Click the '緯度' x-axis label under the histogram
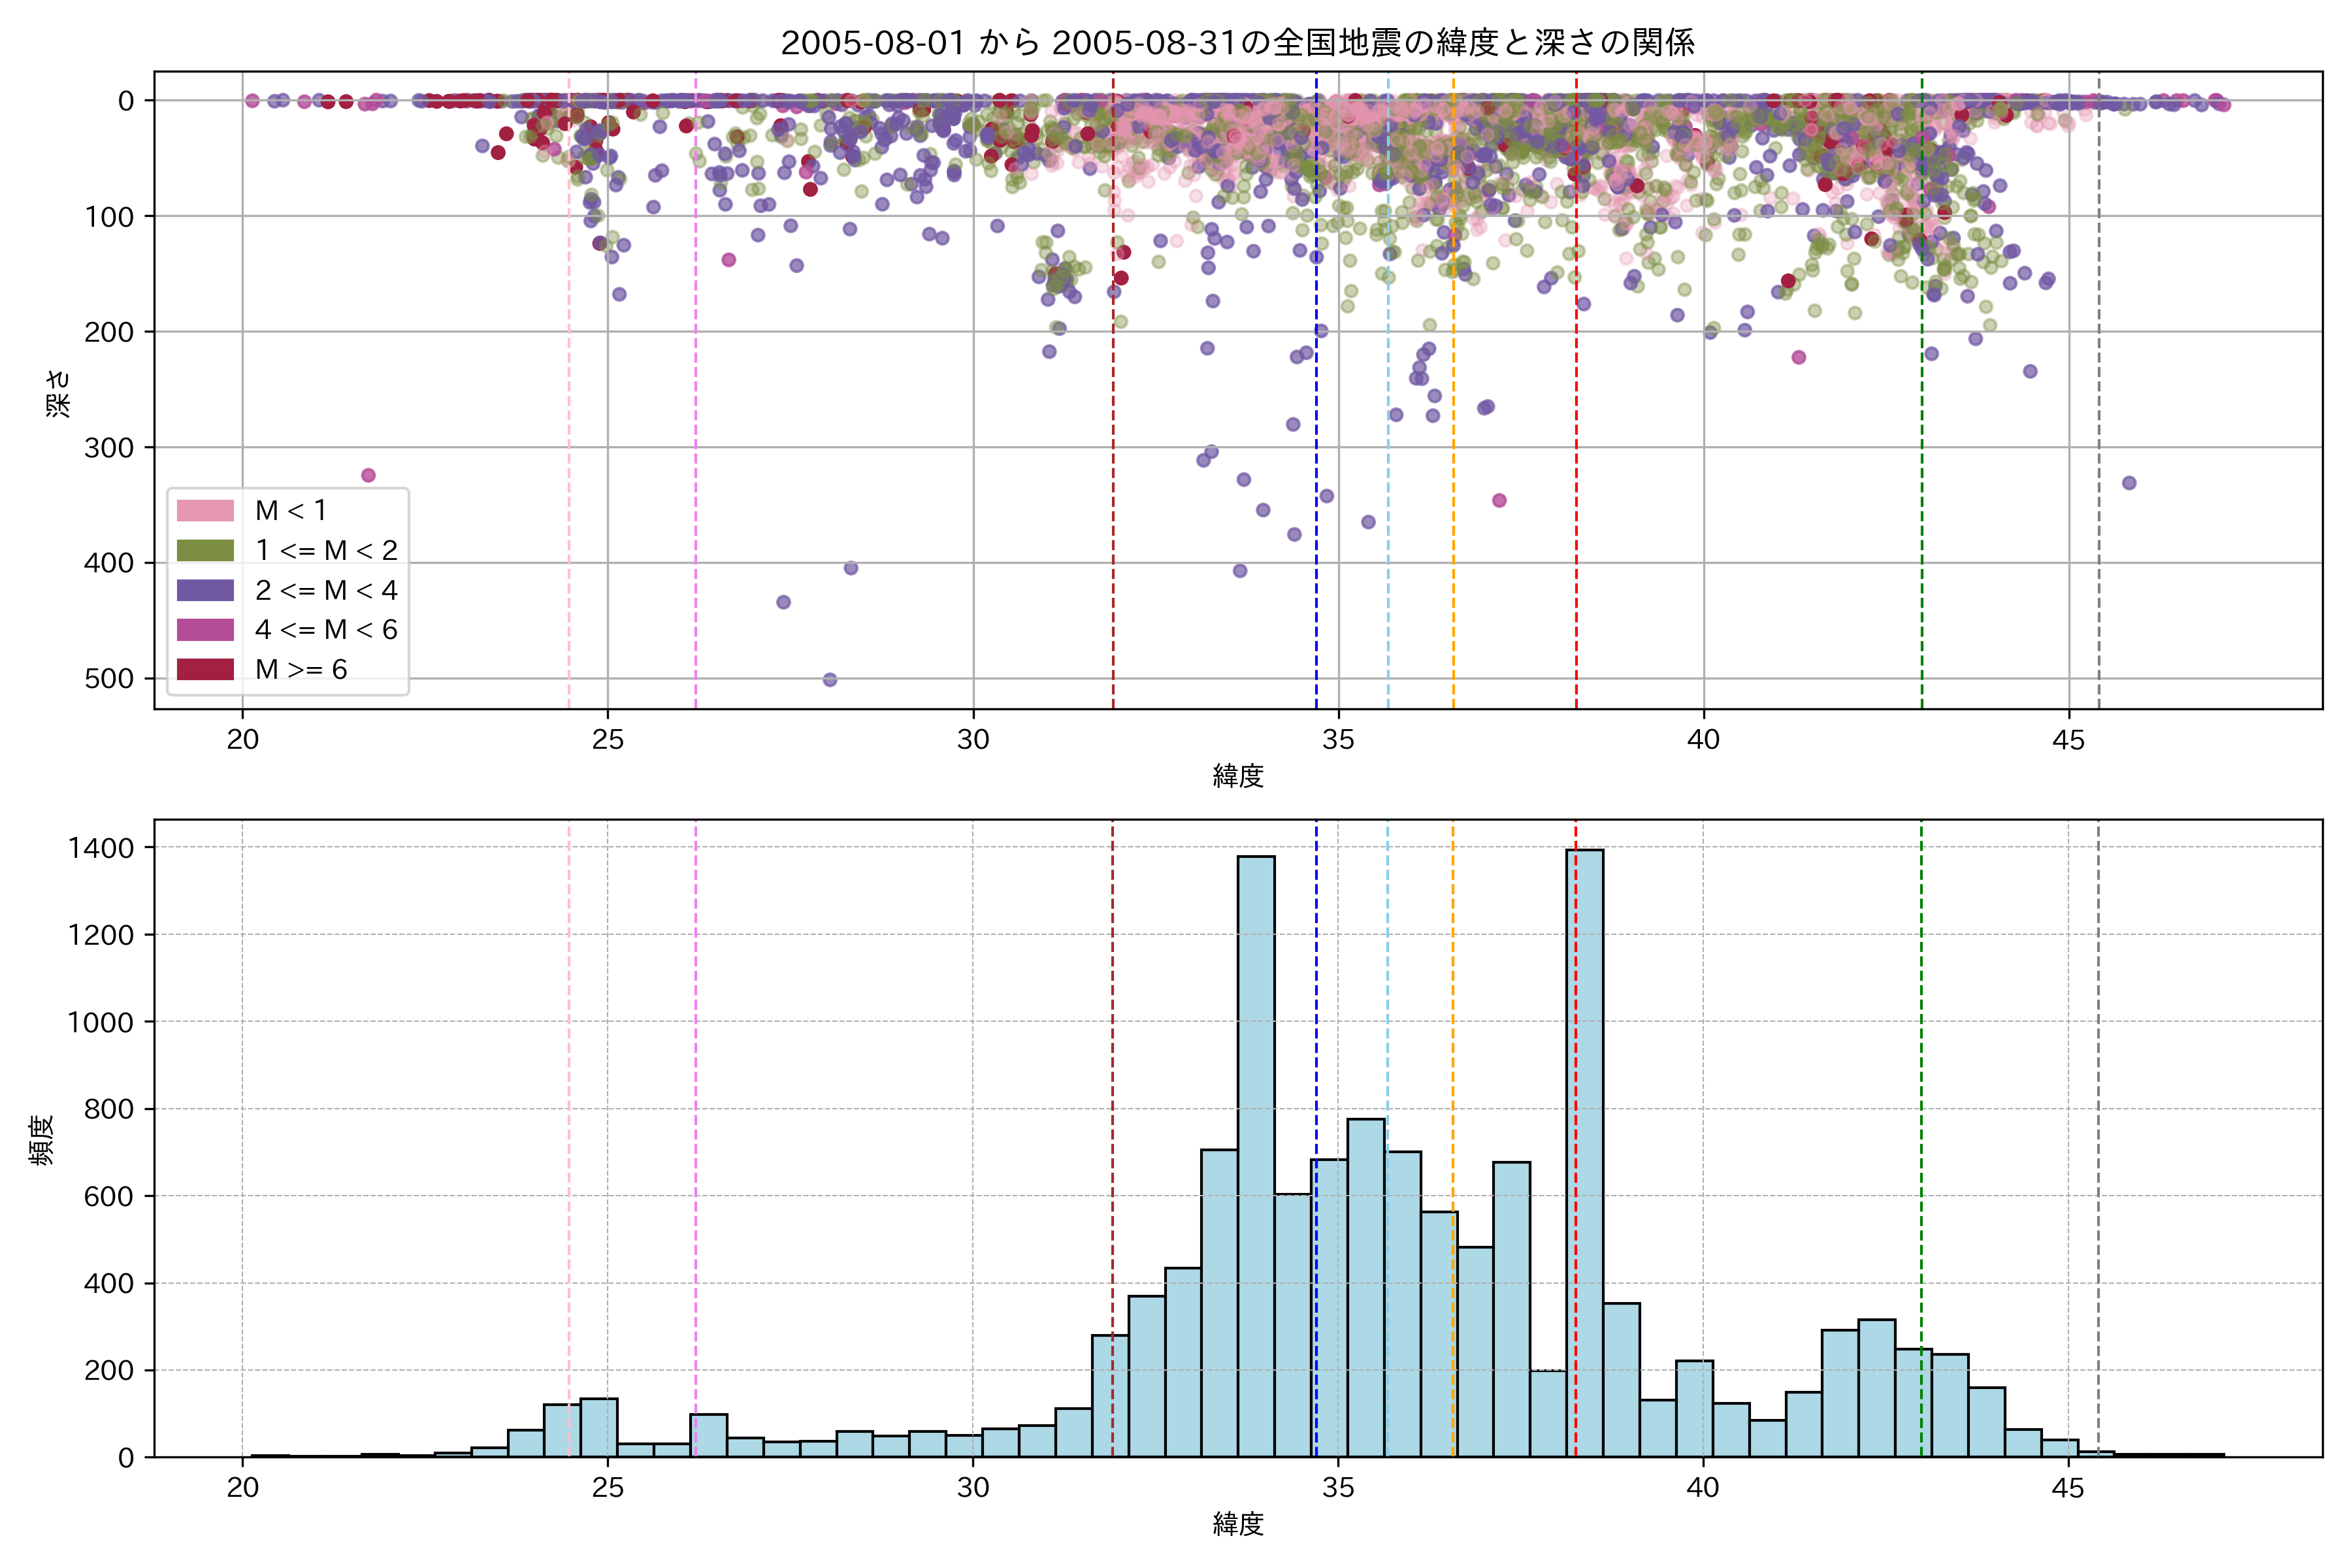The width and height of the screenshot is (2352, 1568). pyautogui.click(x=1238, y=1524)
